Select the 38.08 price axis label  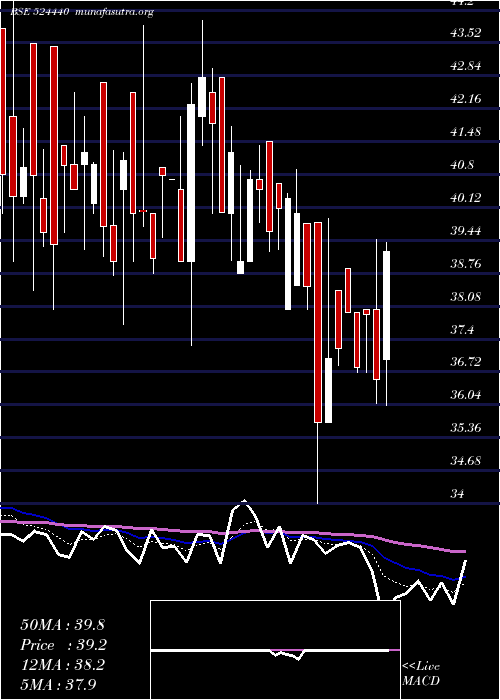click(x=466, y=297)
